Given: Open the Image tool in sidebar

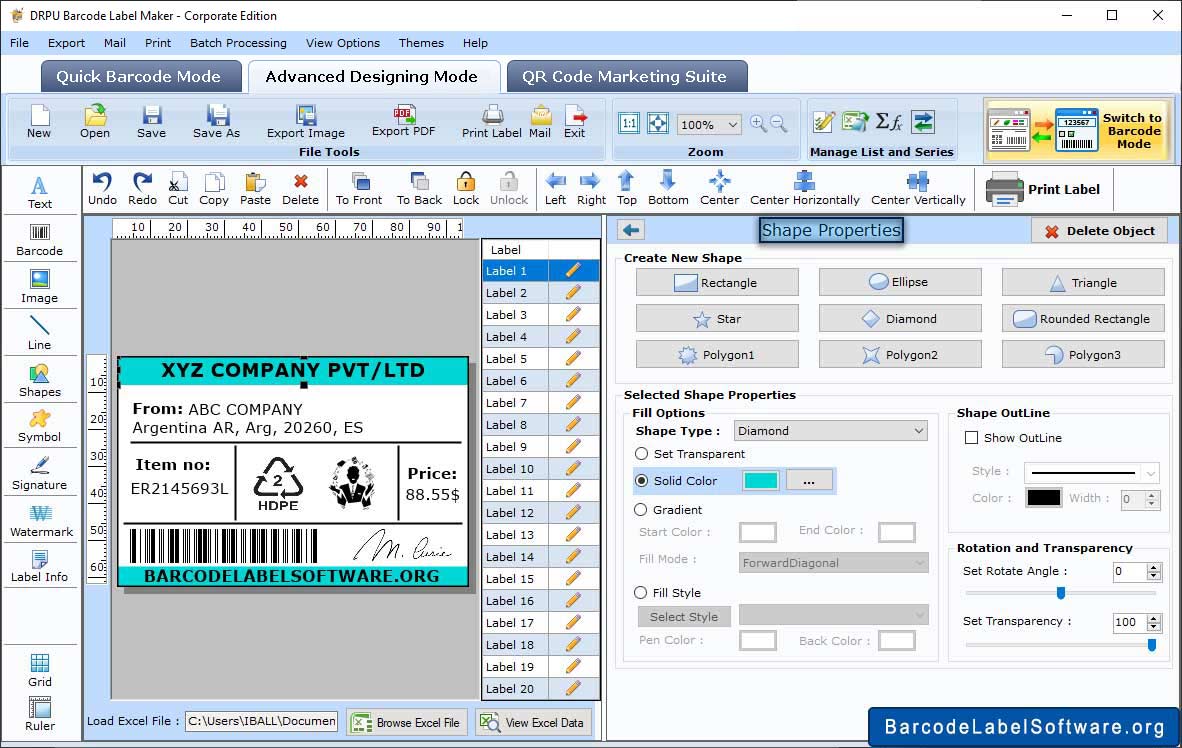Looking at the screenshot, I should [x=39, y=287].
